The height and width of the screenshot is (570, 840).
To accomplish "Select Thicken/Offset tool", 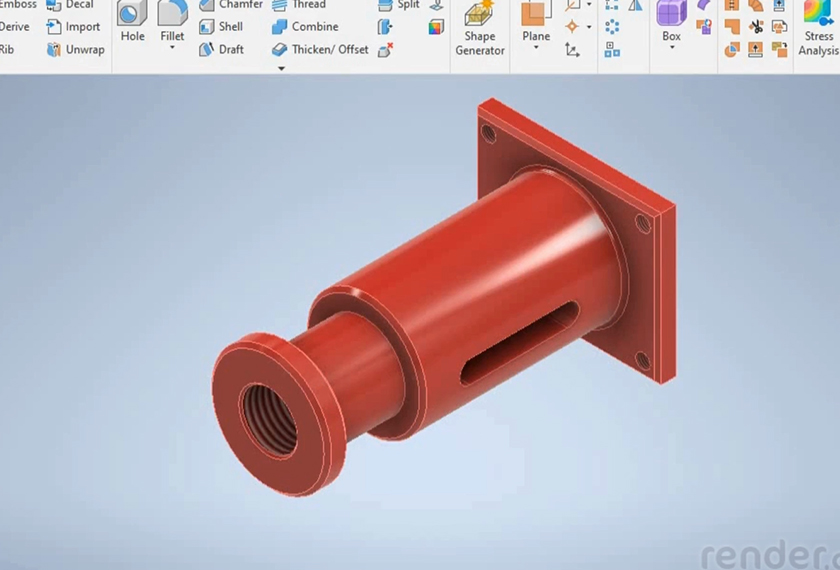I will pyautogui.click(x=320, y=49).
